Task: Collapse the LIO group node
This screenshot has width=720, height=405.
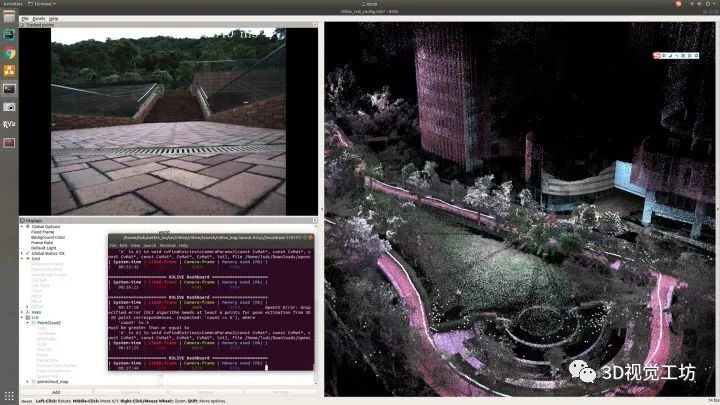Action: click(x=22, y=317)
